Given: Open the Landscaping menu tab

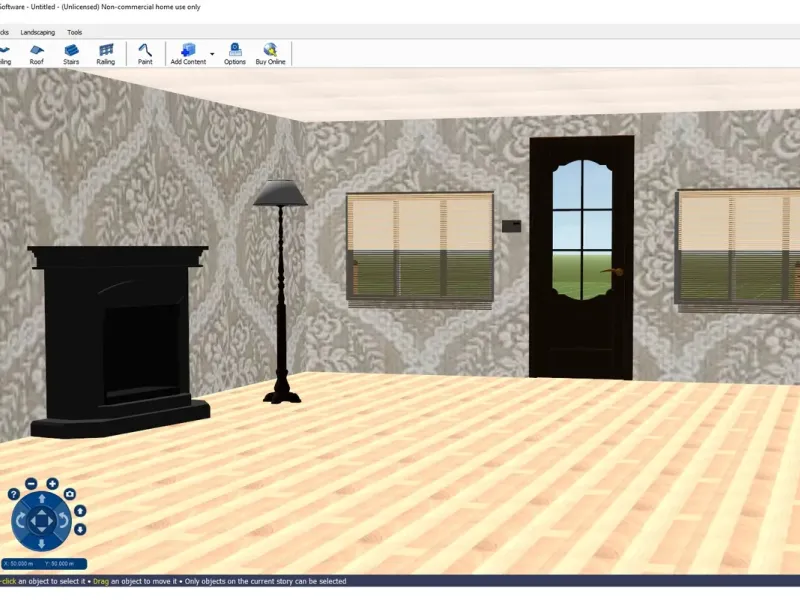Looking at the screenshot, I should (38, 32).
